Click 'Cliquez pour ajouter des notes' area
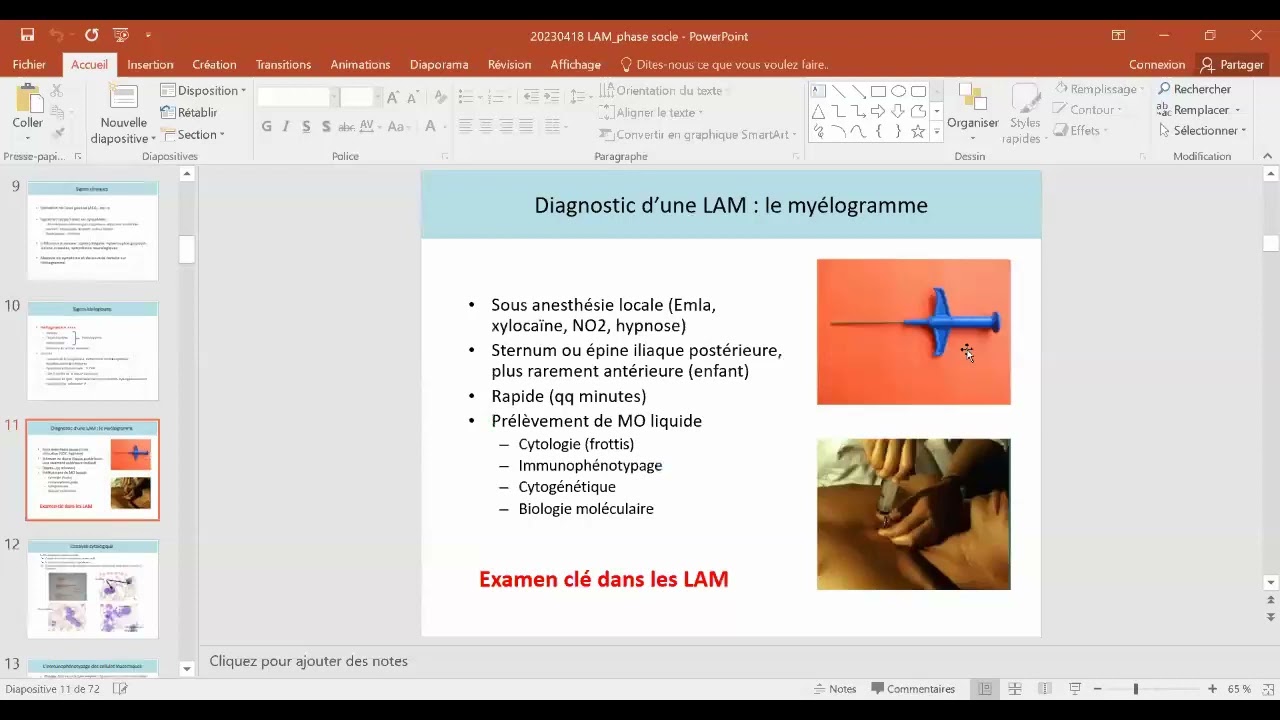The height and width of the screenshot is (720, 1280). click(x=308, y=661)
